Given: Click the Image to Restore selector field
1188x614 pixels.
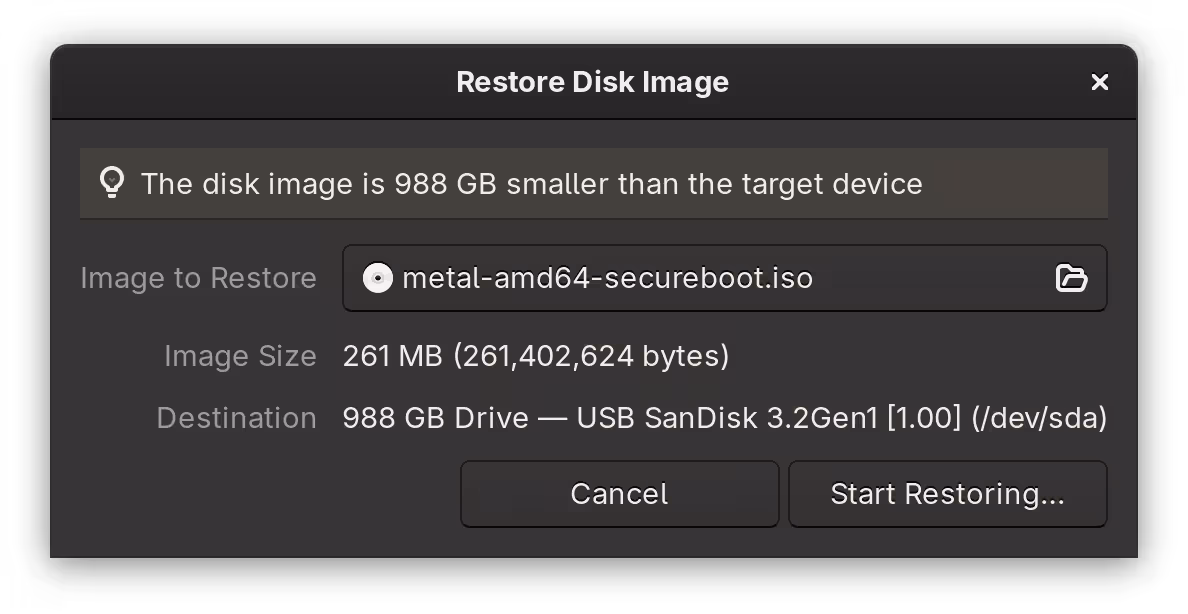Looking at the screenshot, I should [725, 278].
